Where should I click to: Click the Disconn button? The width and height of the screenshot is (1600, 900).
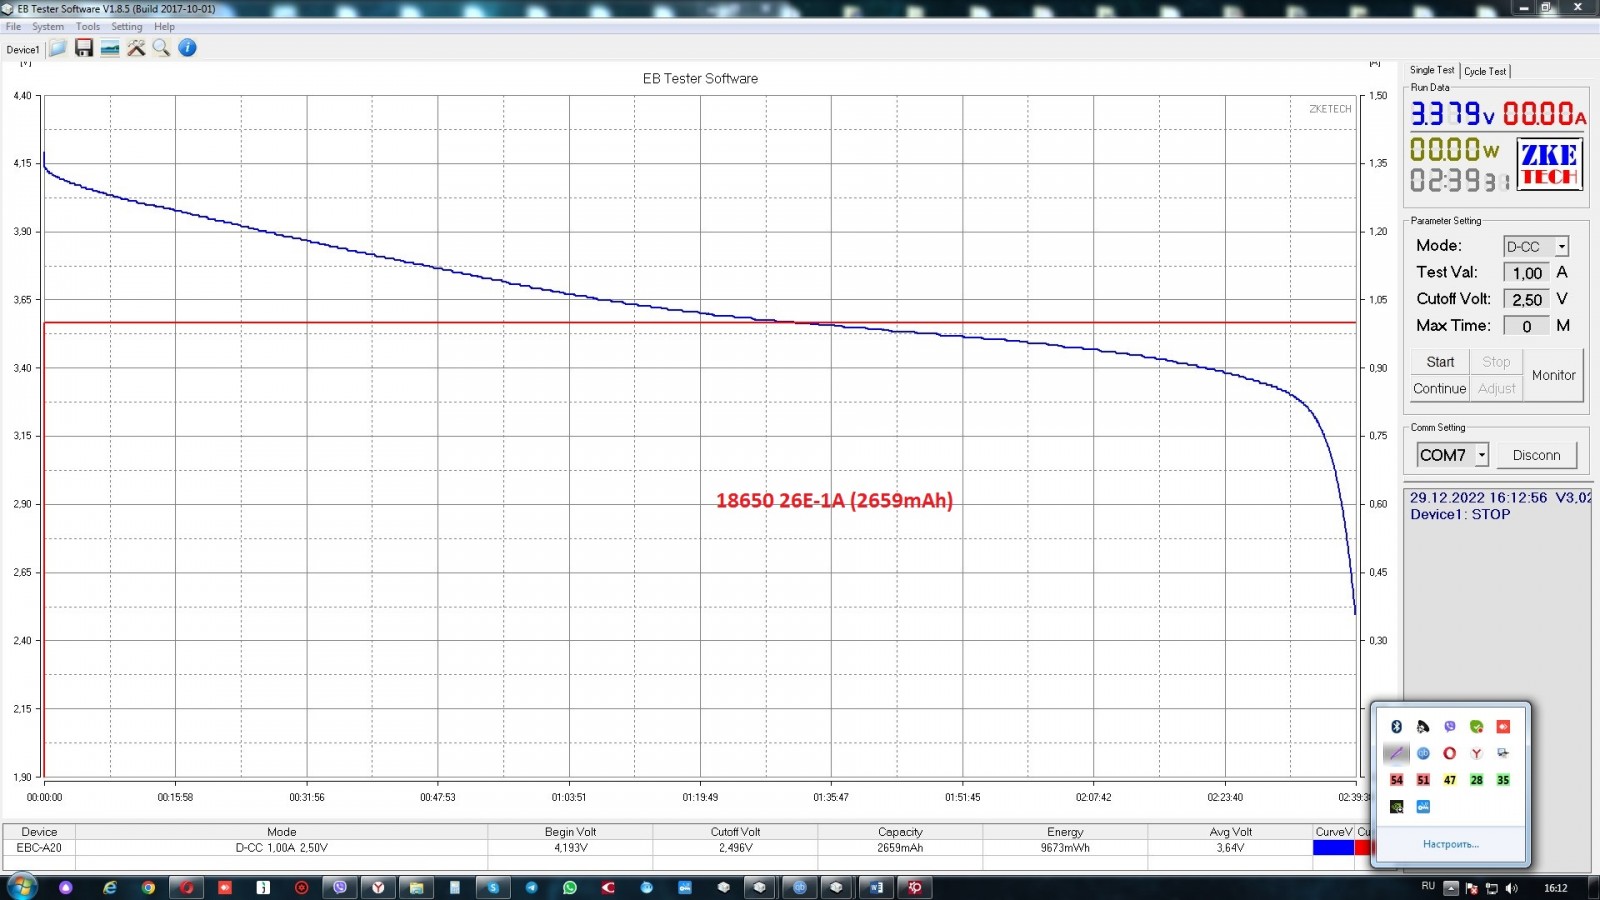point(1536,455)
